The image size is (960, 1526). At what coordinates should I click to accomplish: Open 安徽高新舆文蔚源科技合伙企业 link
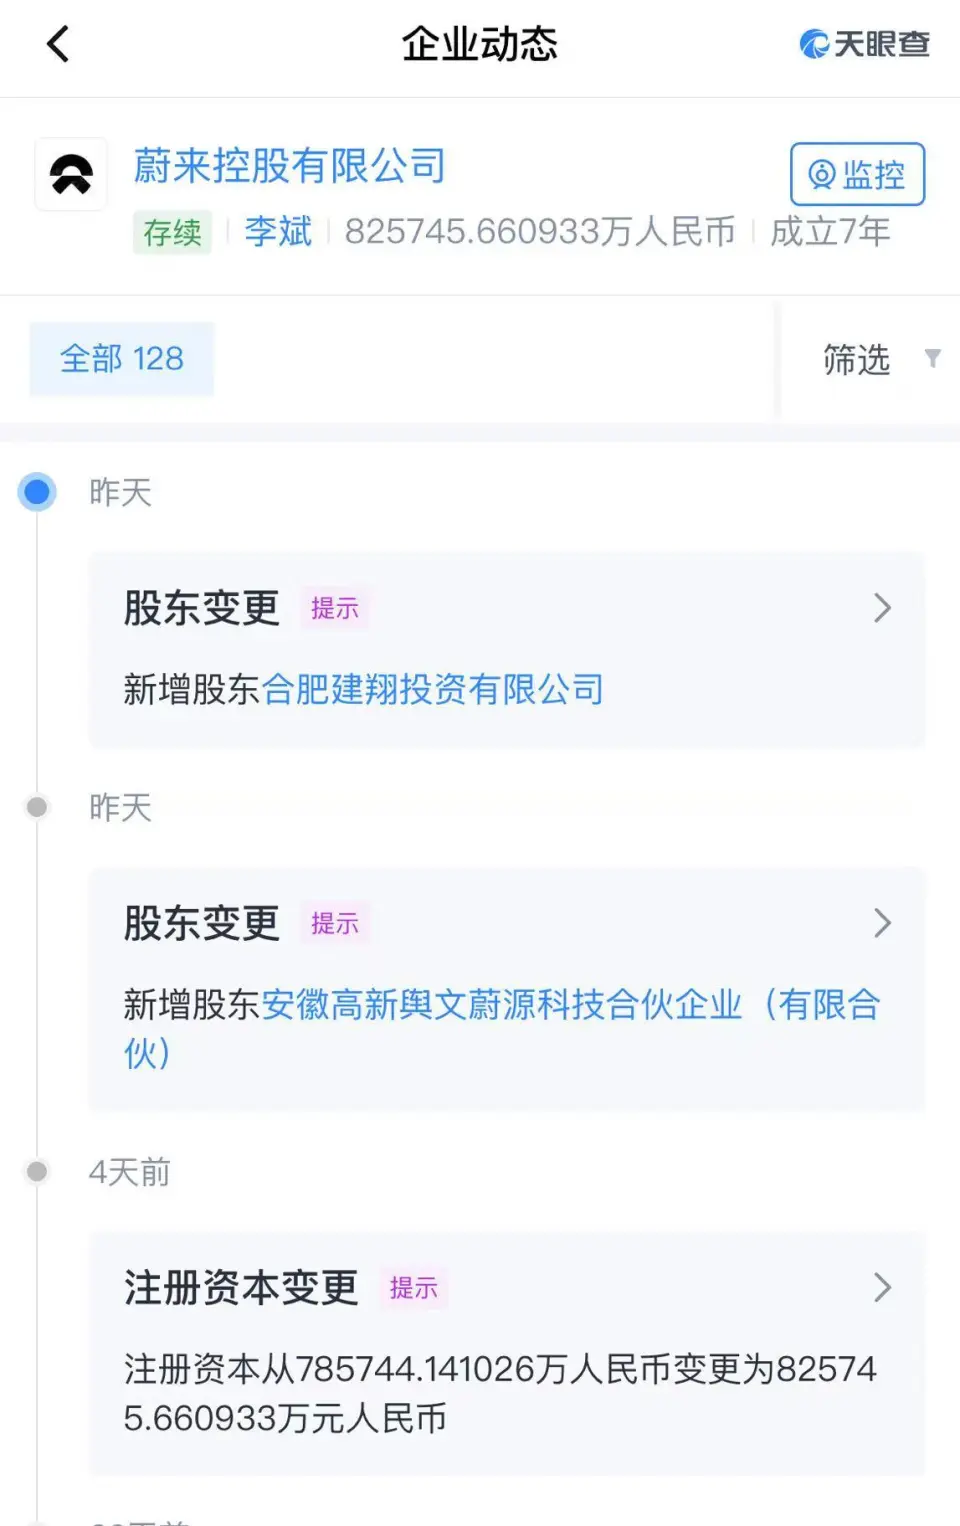500,1005
